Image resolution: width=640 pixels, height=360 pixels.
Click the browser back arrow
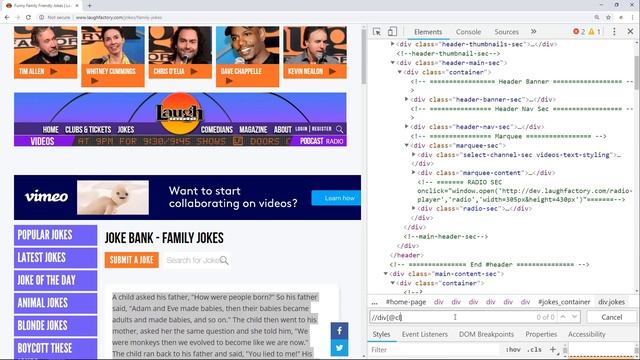click(x=7, y=18)
